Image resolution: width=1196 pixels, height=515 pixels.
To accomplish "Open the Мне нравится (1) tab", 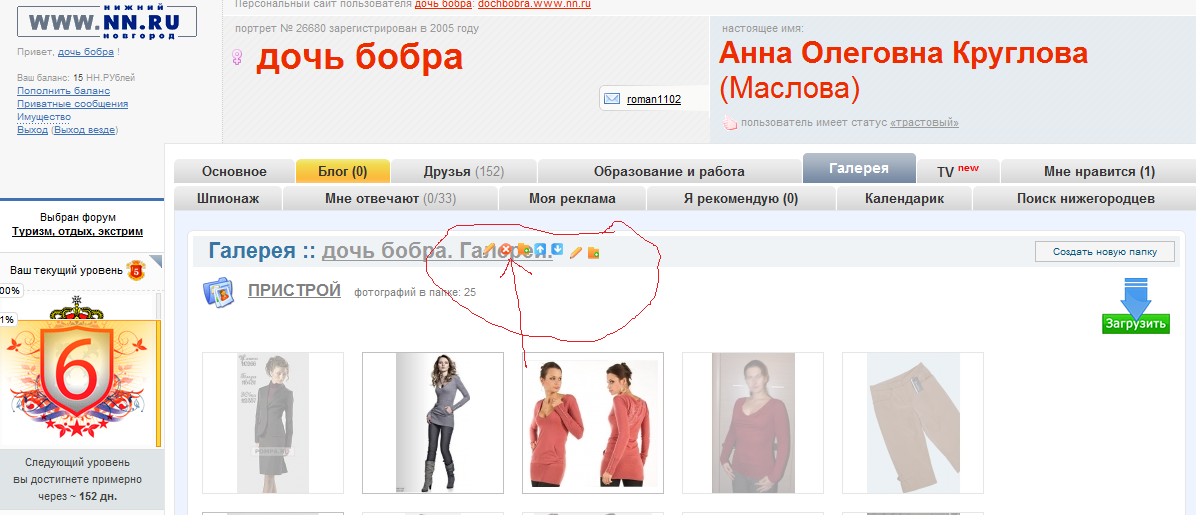I will (1098, 172).
